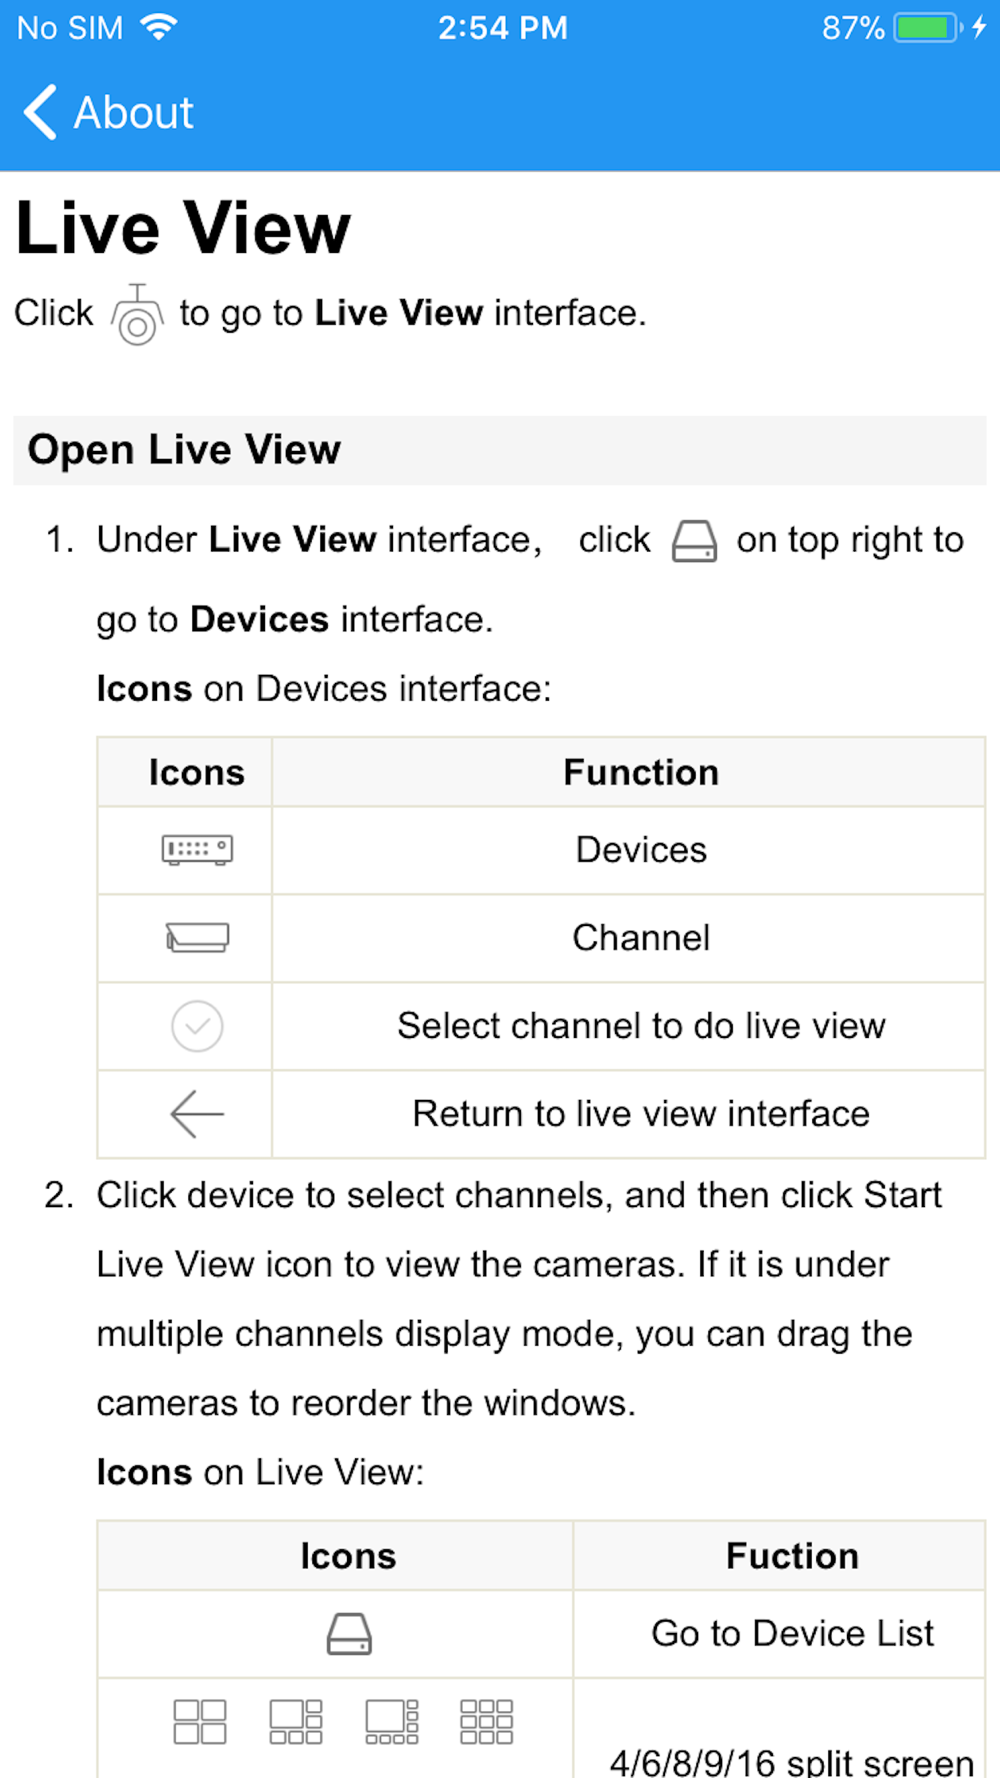Click the Live View camera icon
The width and height of the screenshot is (1000, 1778).
pos(137,315)
